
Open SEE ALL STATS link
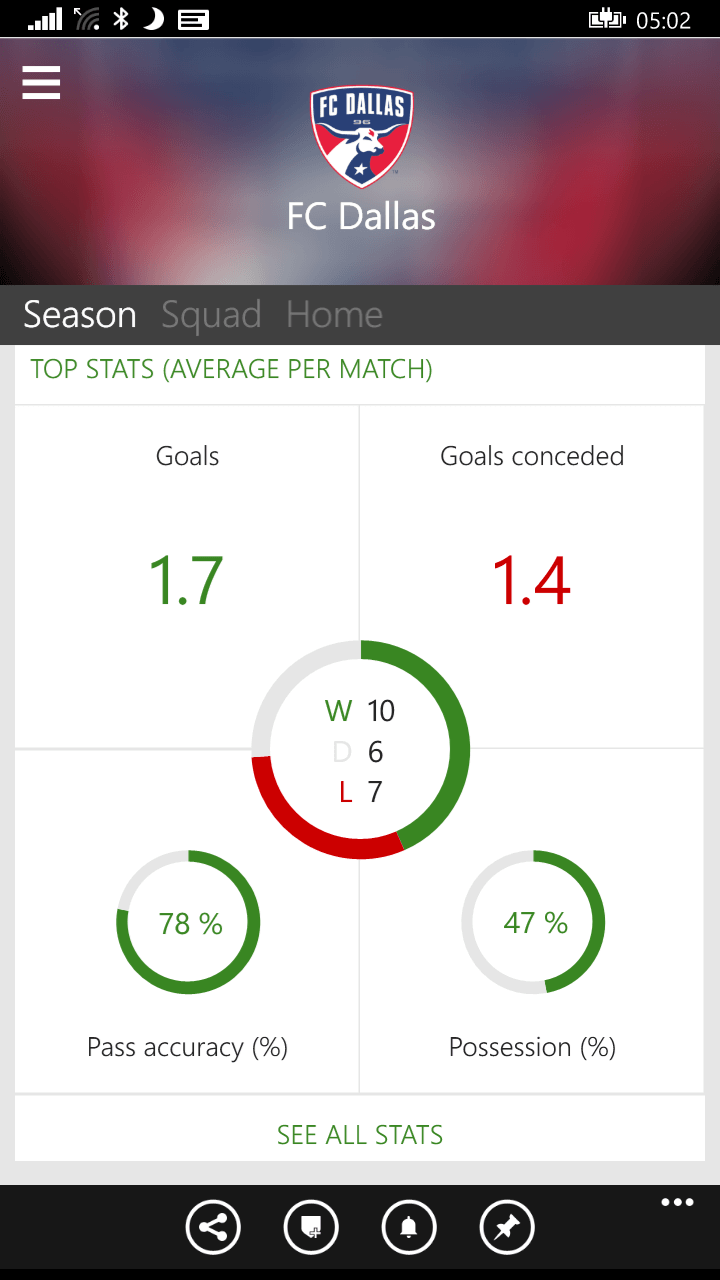pos(360,1135)
